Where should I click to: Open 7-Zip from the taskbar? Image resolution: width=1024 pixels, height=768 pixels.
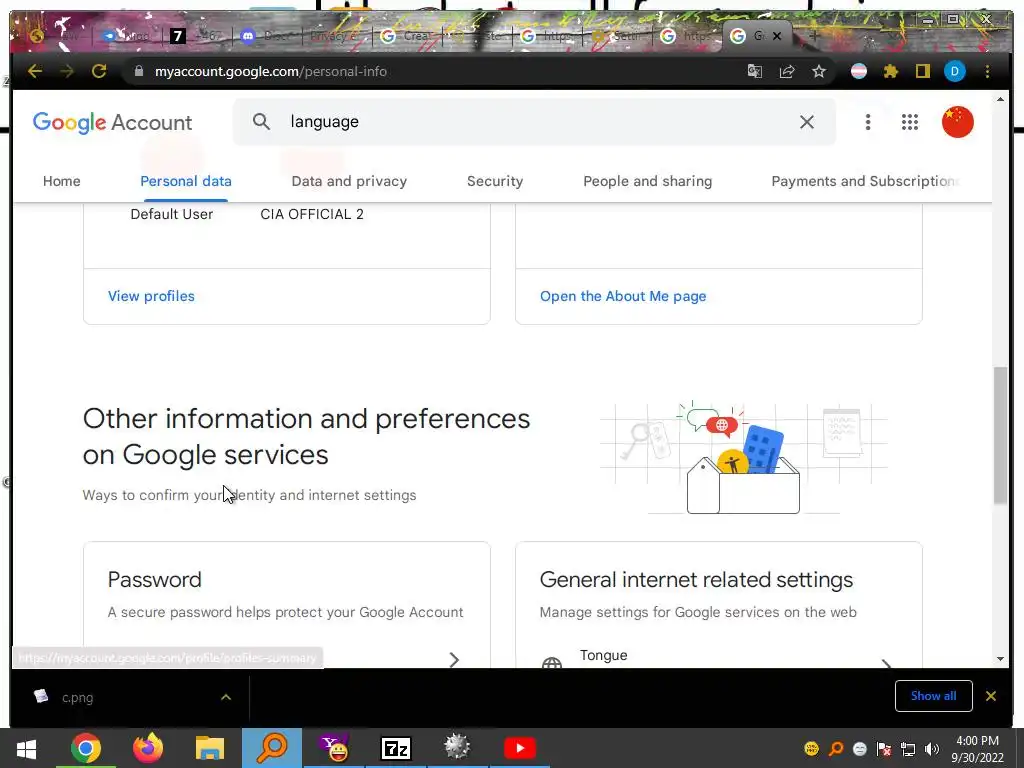click(396, 748)
